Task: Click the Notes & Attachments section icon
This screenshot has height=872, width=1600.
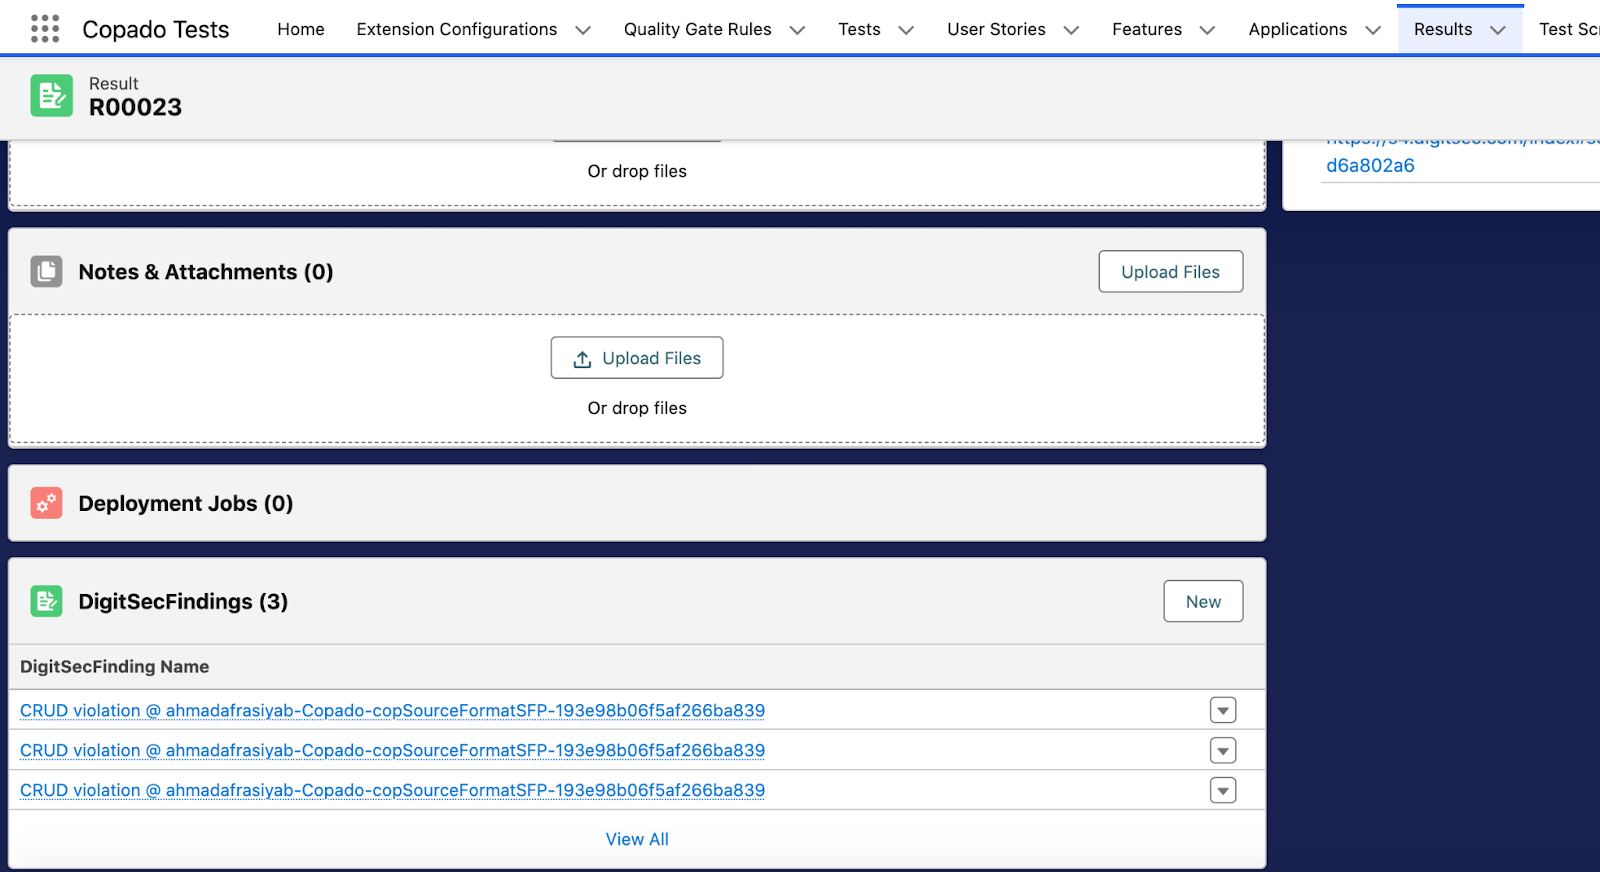Action: pyautogui.click(x=46, y=271)
